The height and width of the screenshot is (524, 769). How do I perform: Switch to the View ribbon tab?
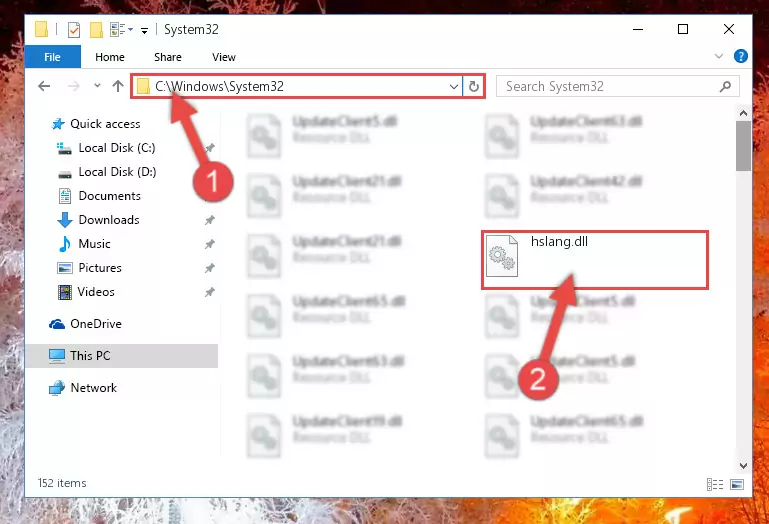tap(224, 57)
